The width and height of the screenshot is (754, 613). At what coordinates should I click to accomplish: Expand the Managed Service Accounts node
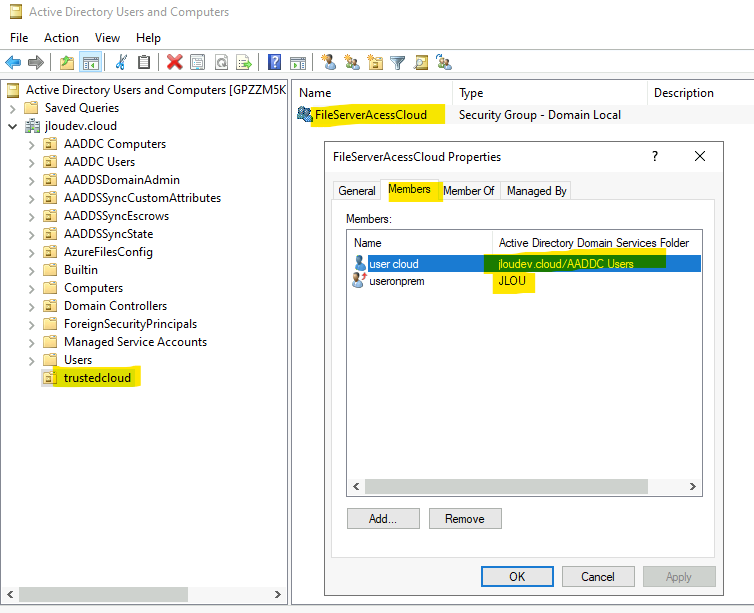tap(32, 343)
